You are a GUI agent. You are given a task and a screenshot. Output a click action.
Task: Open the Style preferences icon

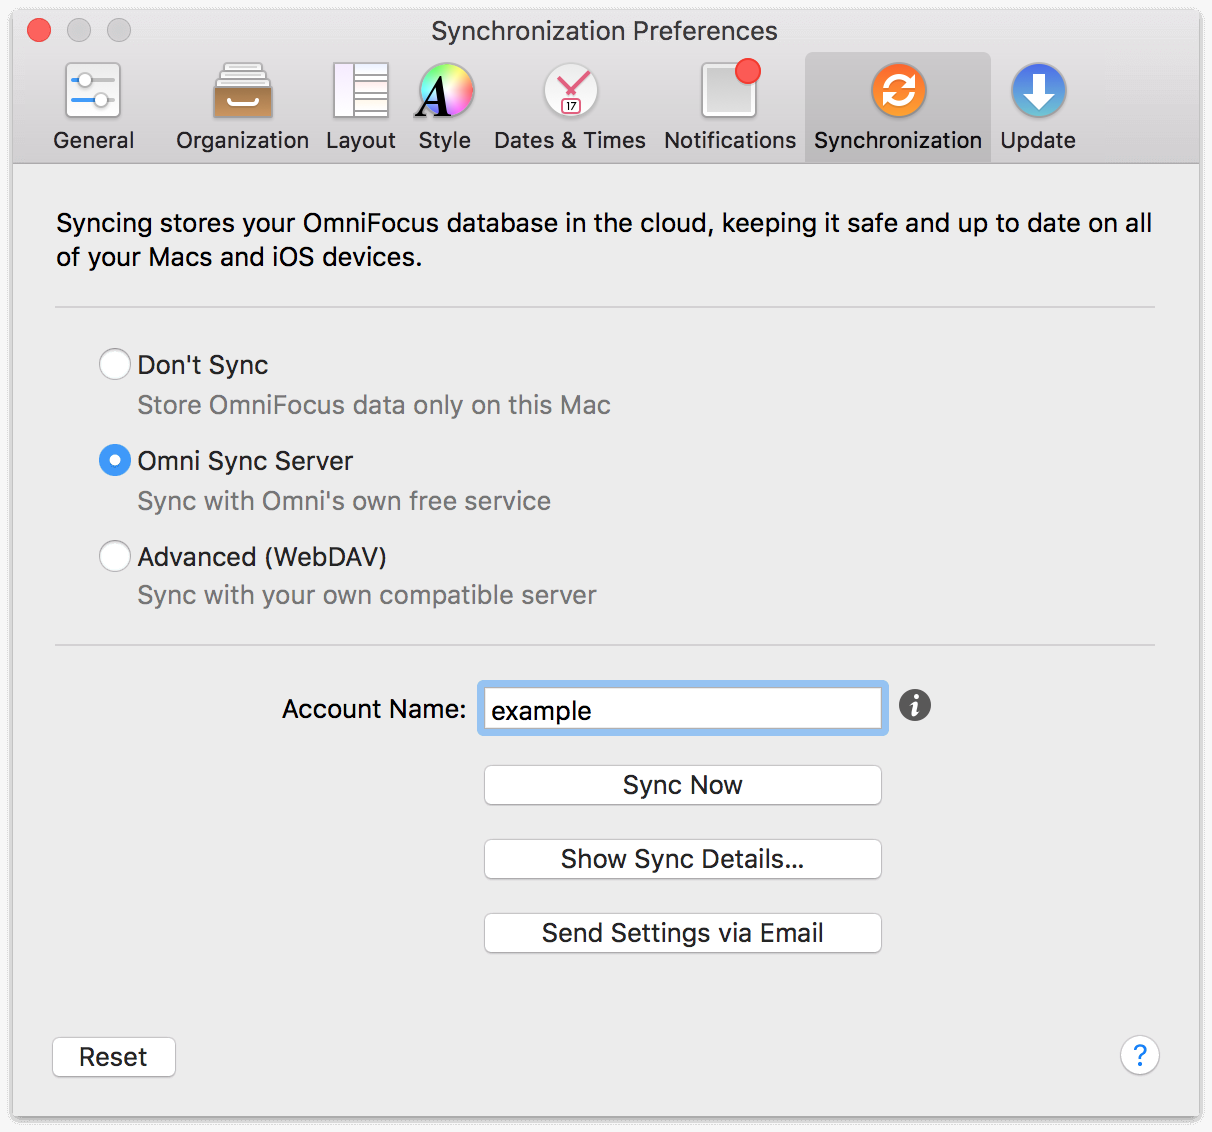[445, 91]
